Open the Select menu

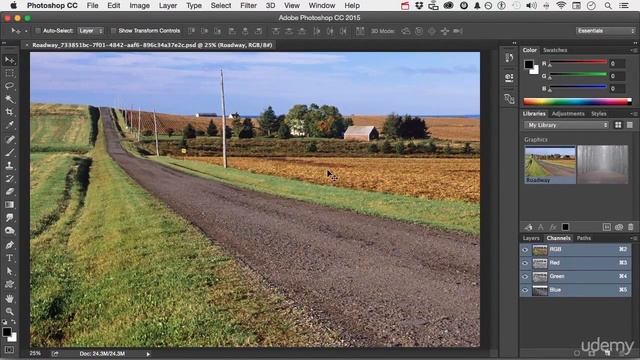(x=221, y=5)
